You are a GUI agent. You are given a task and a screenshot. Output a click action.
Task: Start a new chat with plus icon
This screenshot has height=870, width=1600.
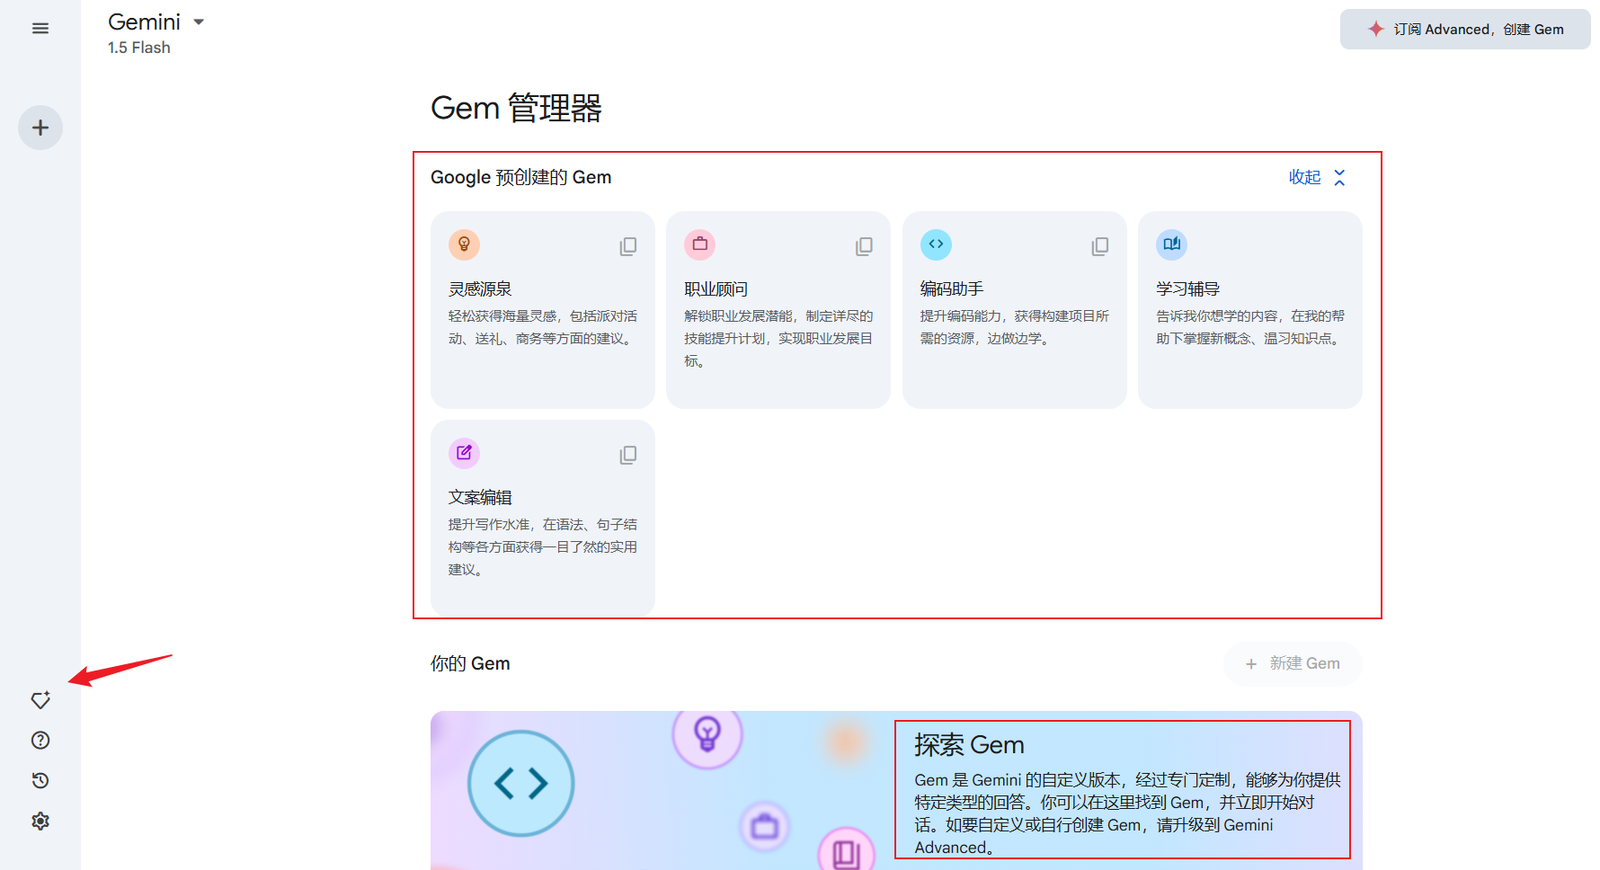tap(40, 127)
